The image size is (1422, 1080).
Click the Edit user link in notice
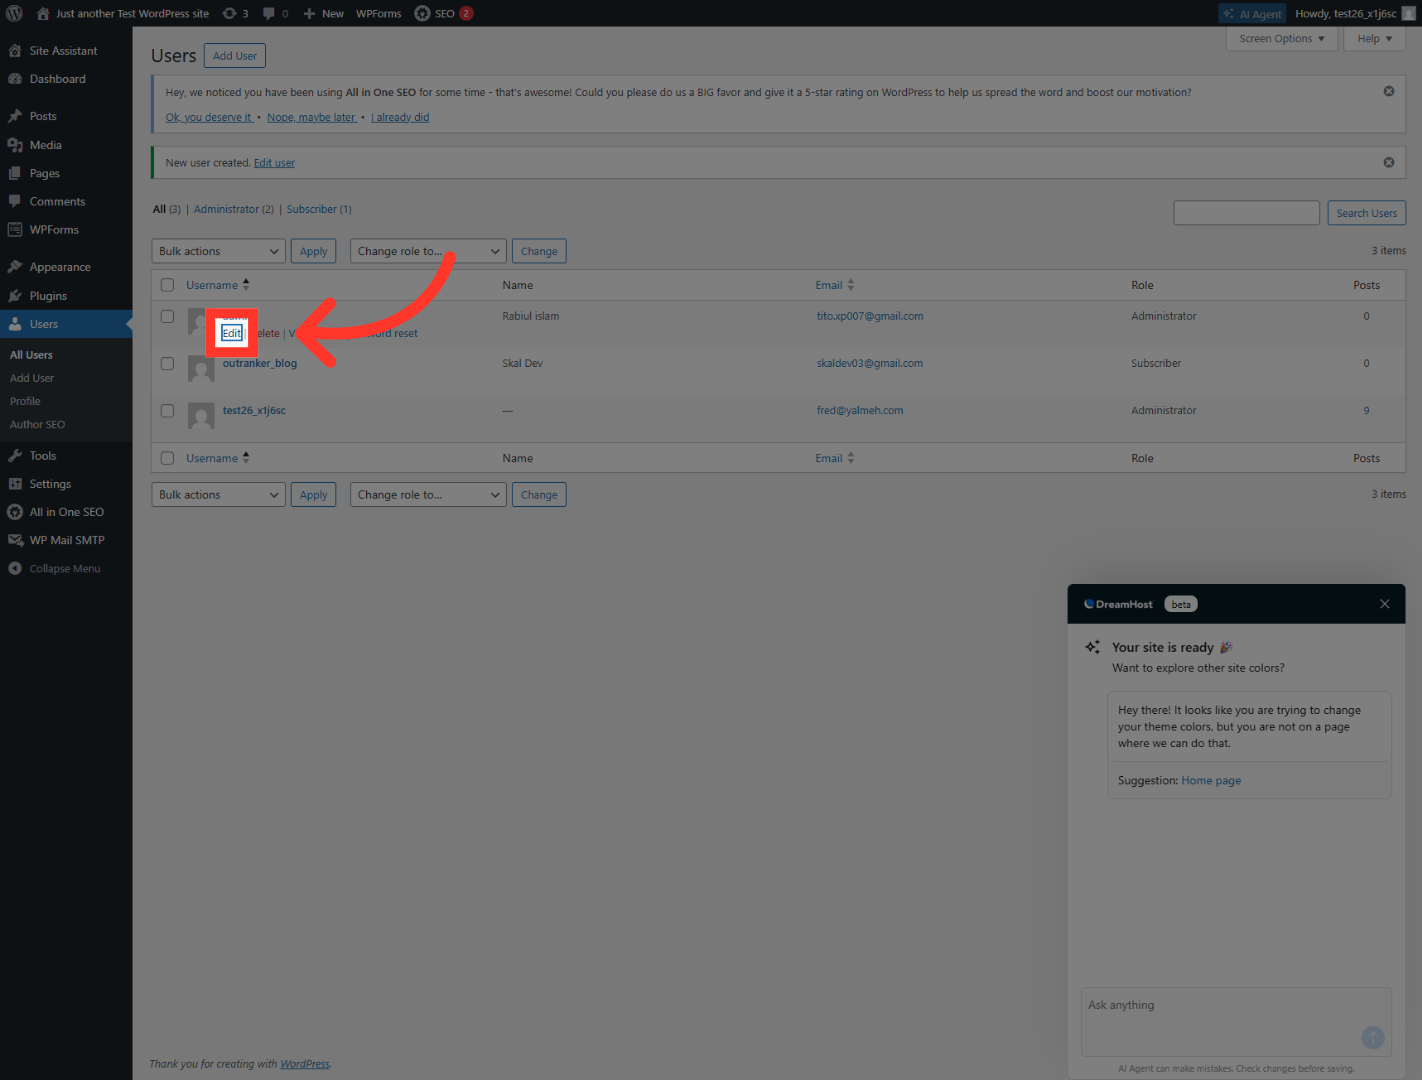(274, 163)
